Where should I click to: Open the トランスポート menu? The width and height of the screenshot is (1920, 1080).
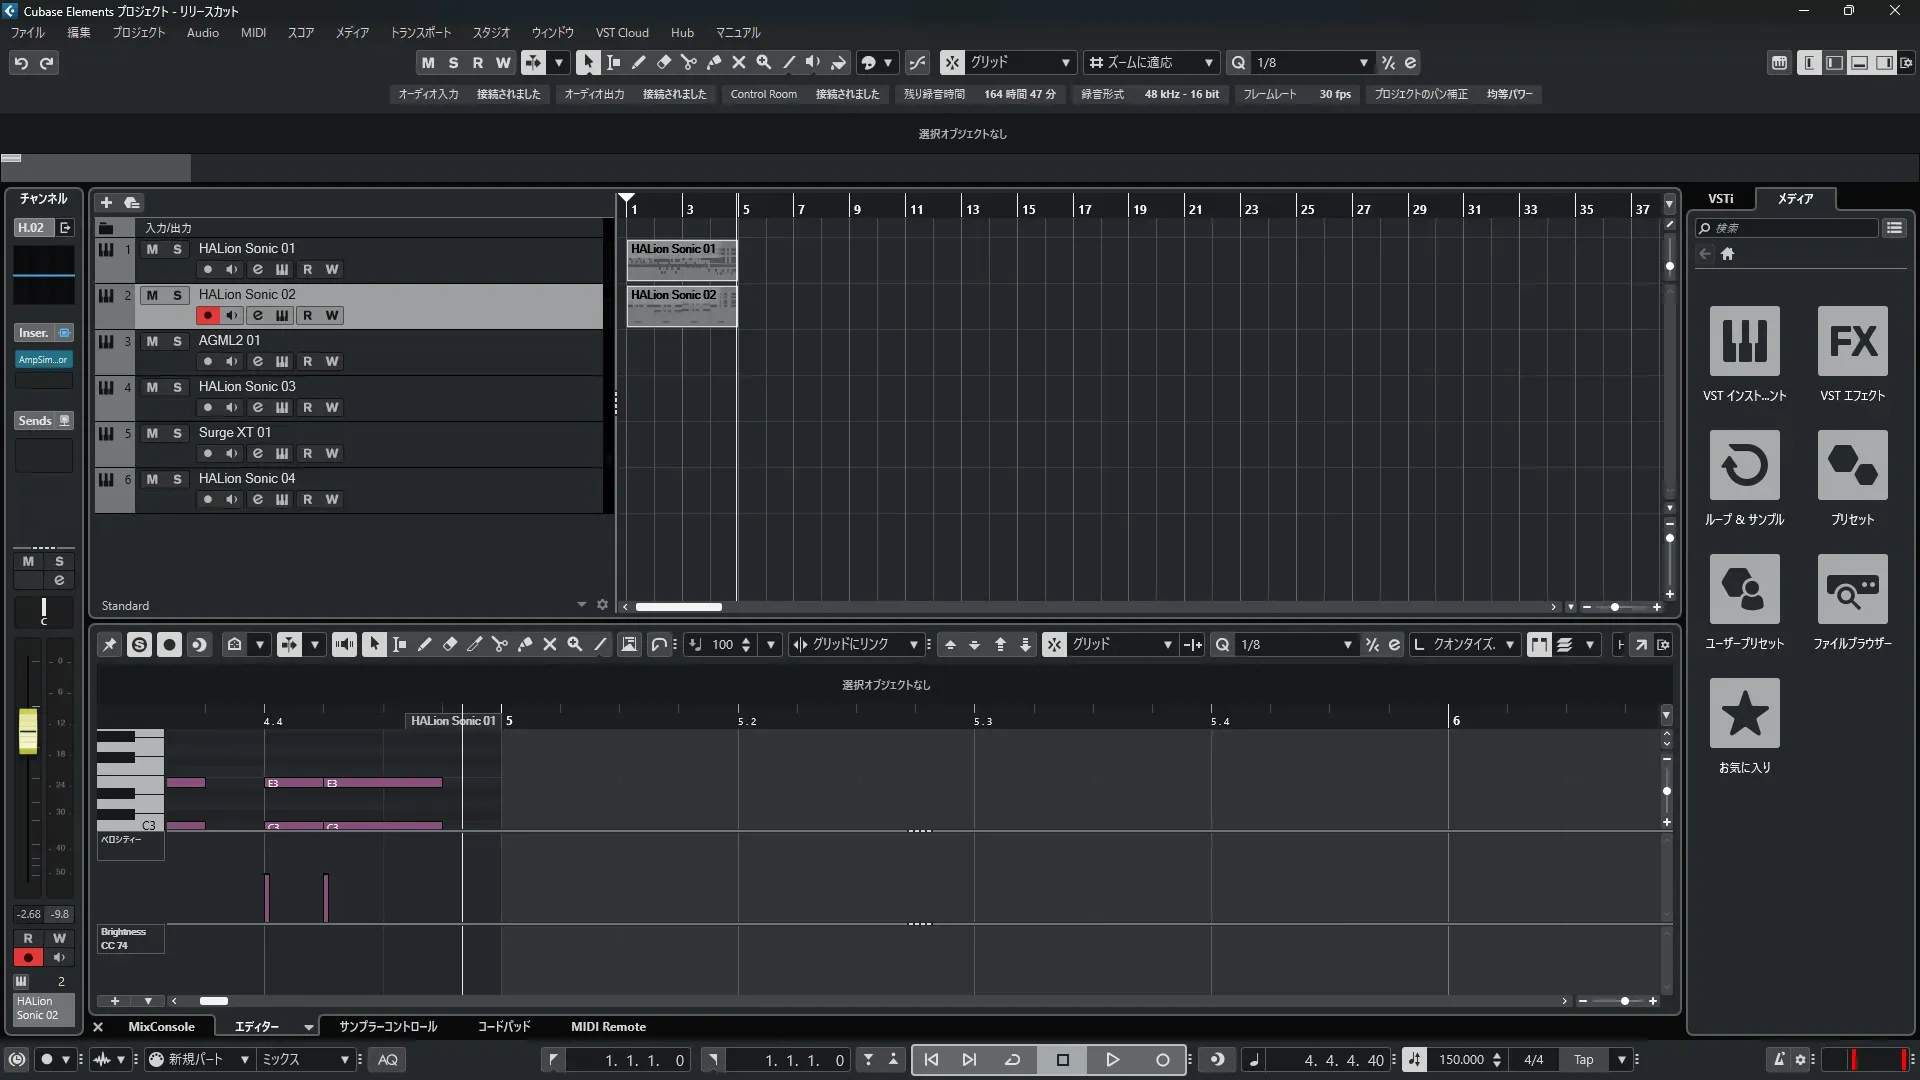420,32
